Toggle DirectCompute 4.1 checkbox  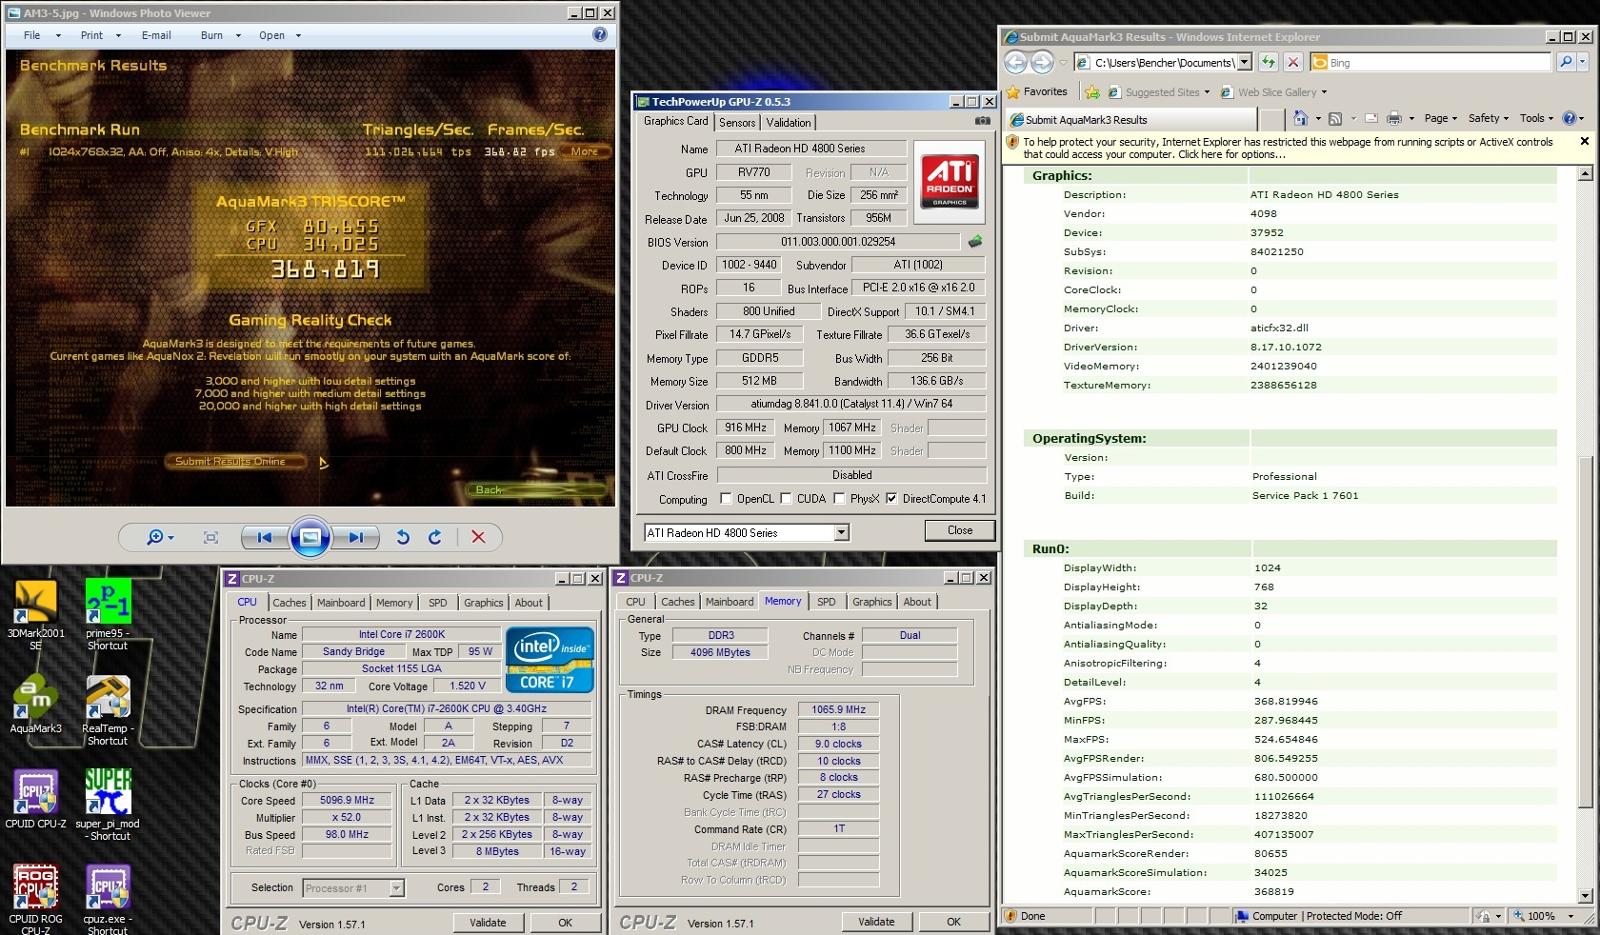[x=891, y=498]
